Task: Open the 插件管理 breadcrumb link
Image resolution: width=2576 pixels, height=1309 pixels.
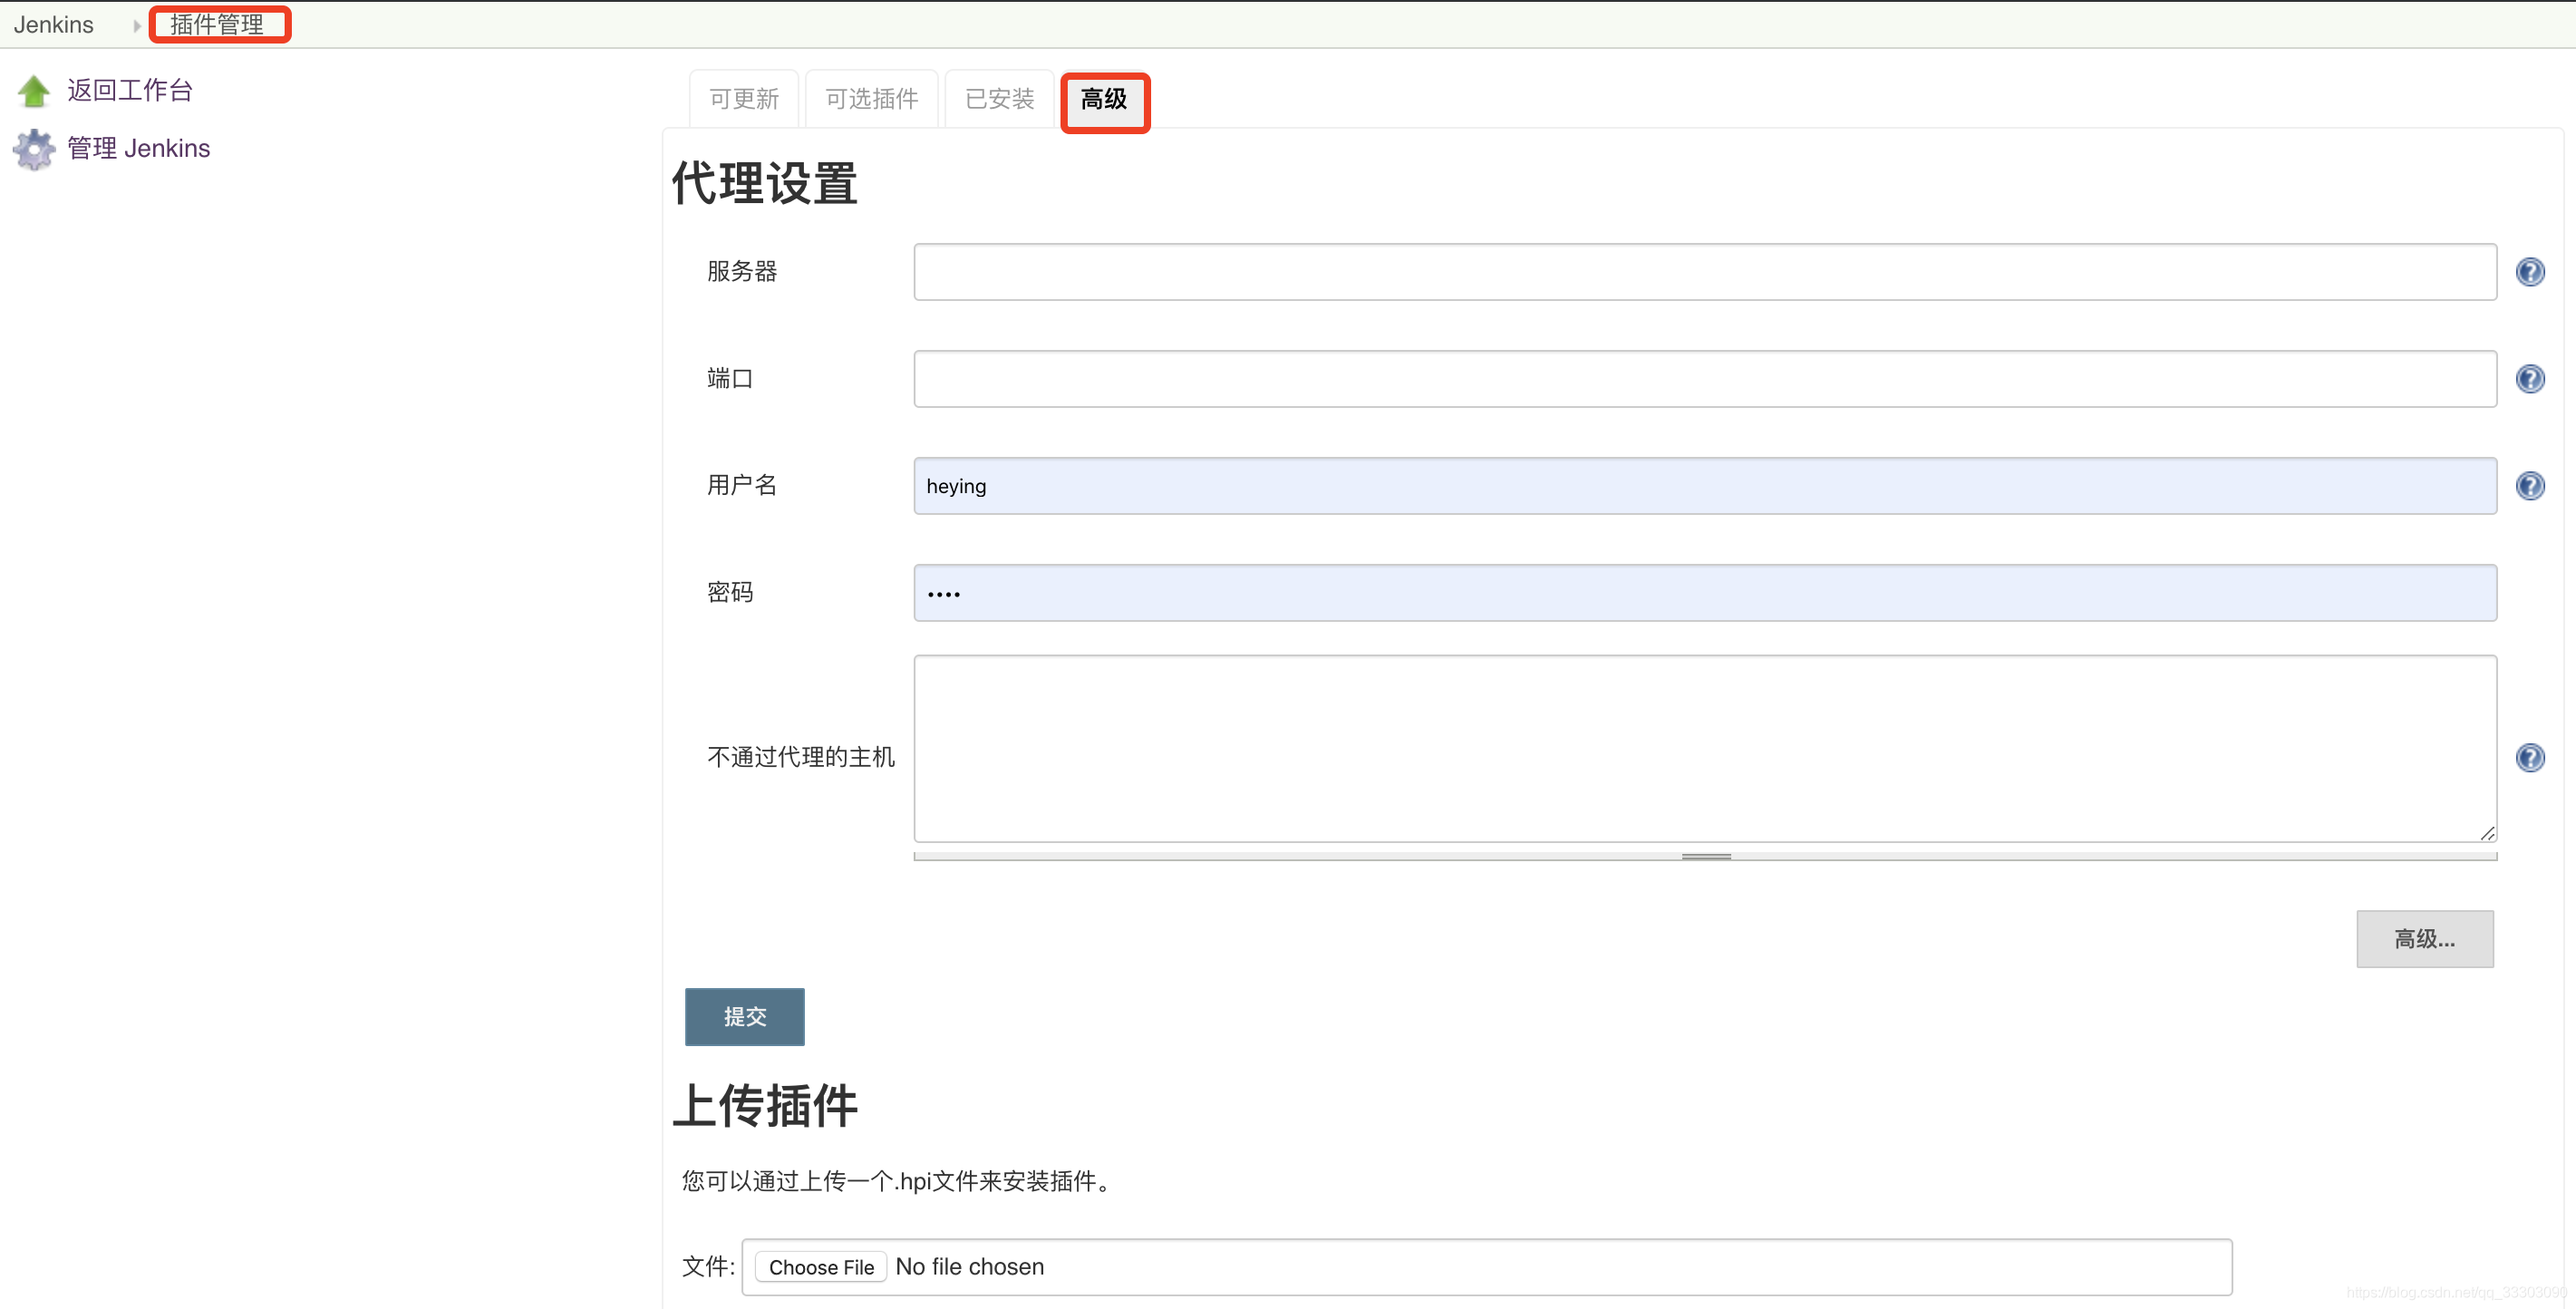Action: coord(218,25)
